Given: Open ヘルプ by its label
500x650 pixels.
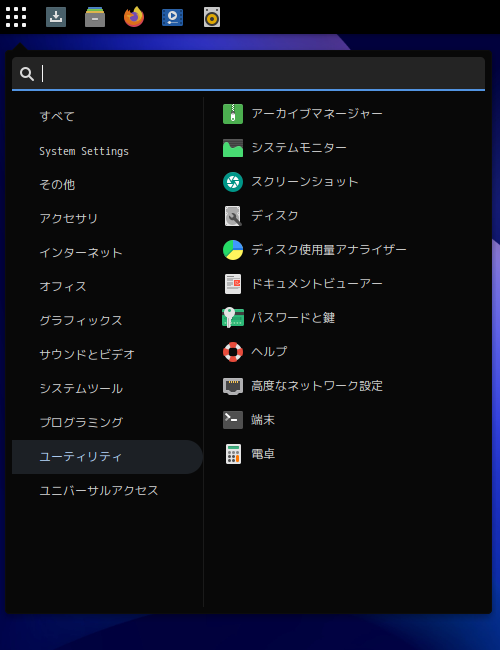Looking at the screenshot, I should (269, 352).
